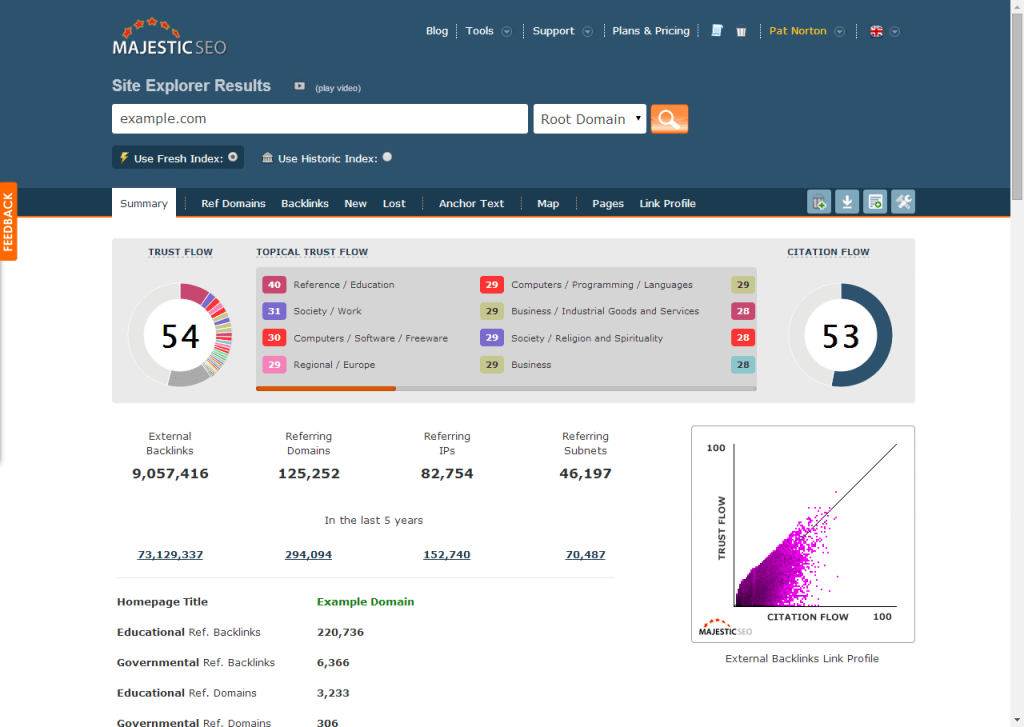Switch to the Link Profile tab

click(x=667, y=203)
